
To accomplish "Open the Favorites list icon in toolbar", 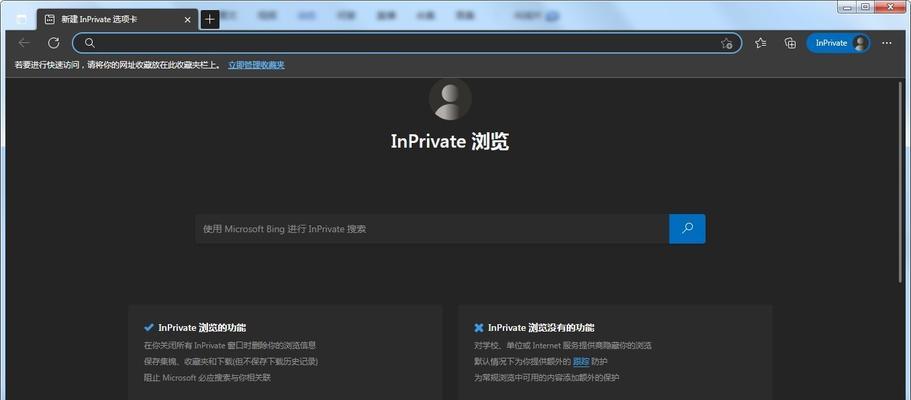I will point(761,43).
